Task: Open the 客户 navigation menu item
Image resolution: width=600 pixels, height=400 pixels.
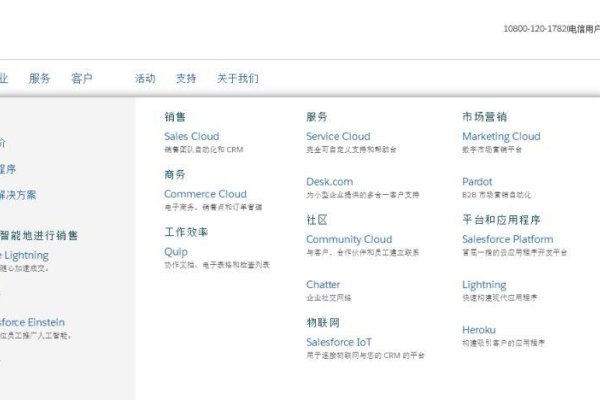Action: click(x=82, y=78)
